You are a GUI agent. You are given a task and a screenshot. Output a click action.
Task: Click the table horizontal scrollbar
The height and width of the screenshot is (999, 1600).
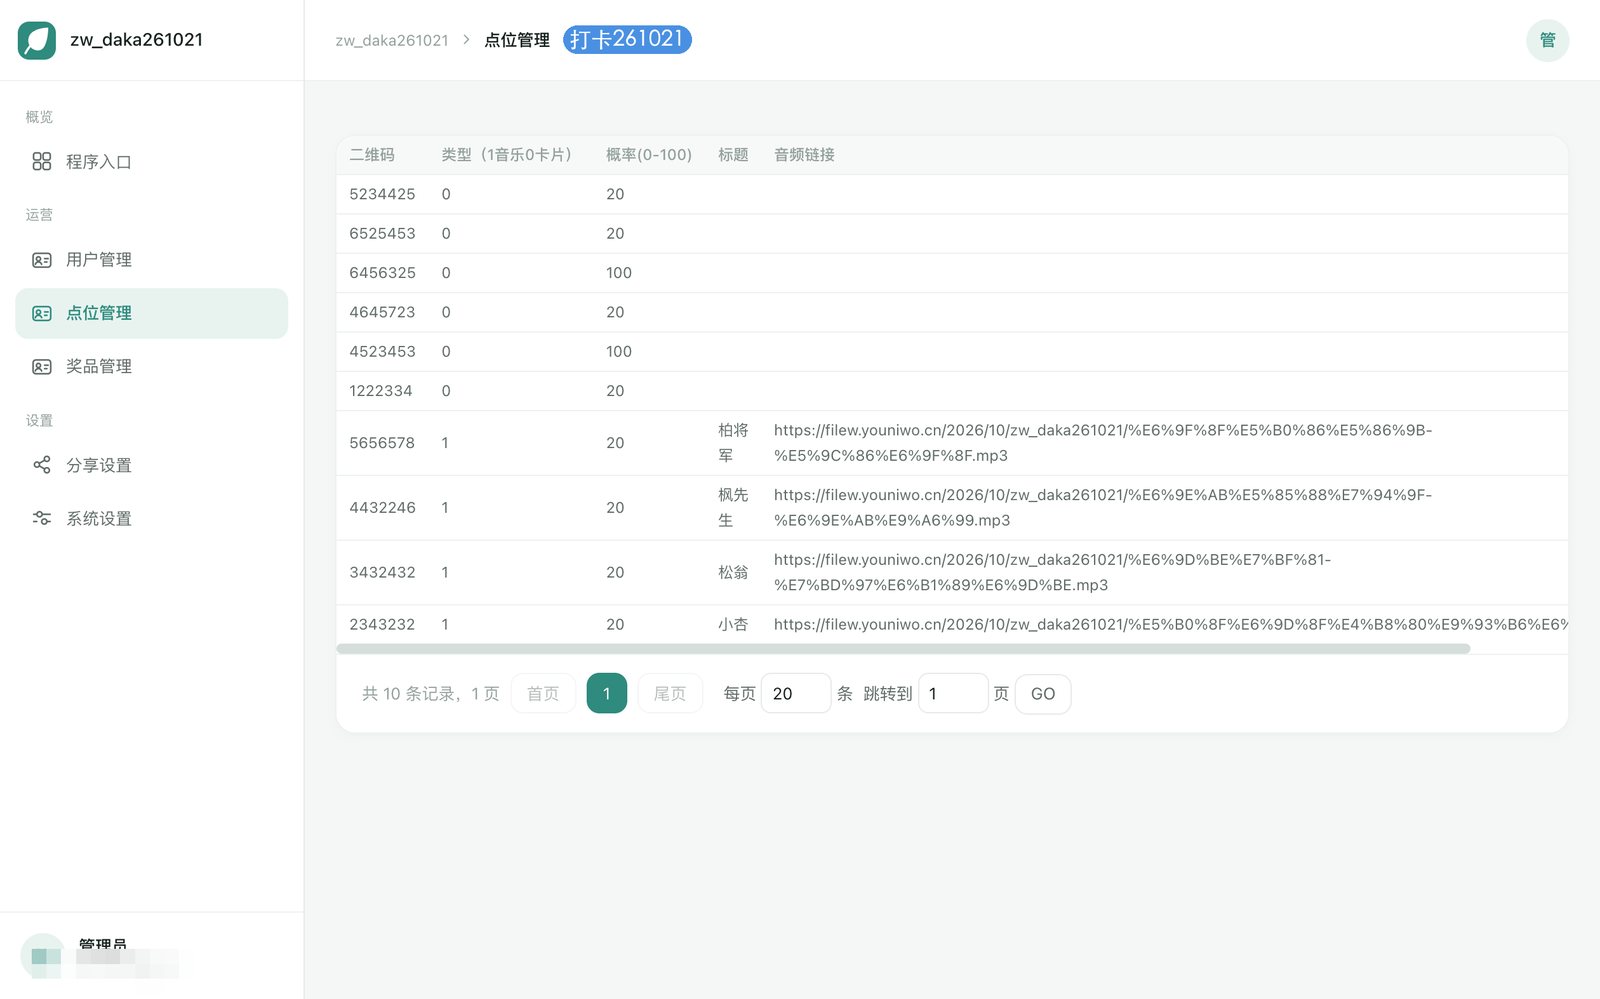903,649
